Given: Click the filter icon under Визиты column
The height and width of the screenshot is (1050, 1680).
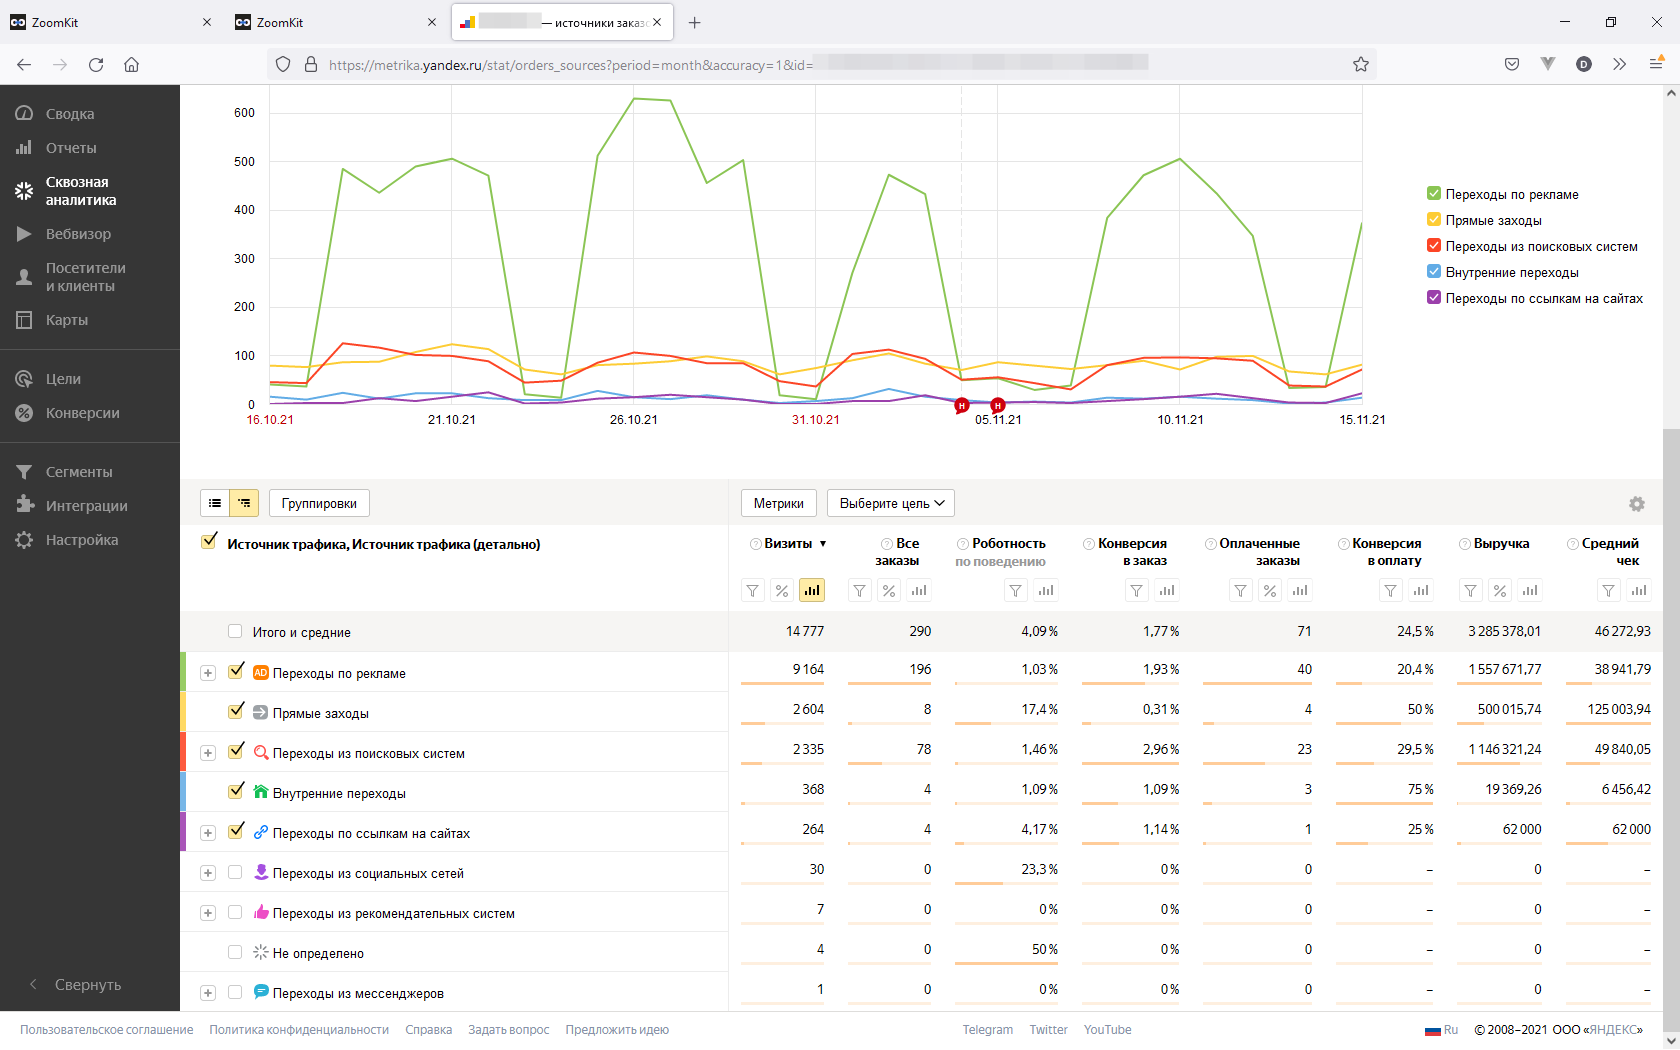Looking at the screenshot, I should (753, 591).
